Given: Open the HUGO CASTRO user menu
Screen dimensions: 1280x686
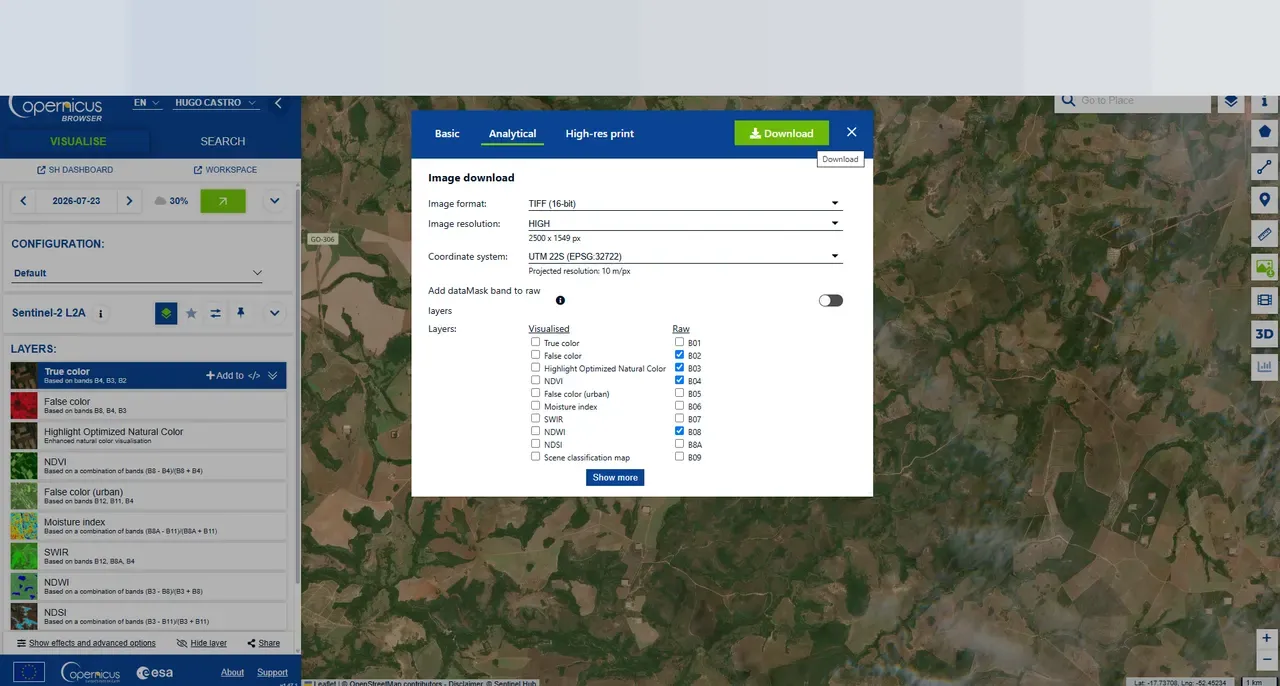Looking at the screenshot, I should (x=216, y=103).
